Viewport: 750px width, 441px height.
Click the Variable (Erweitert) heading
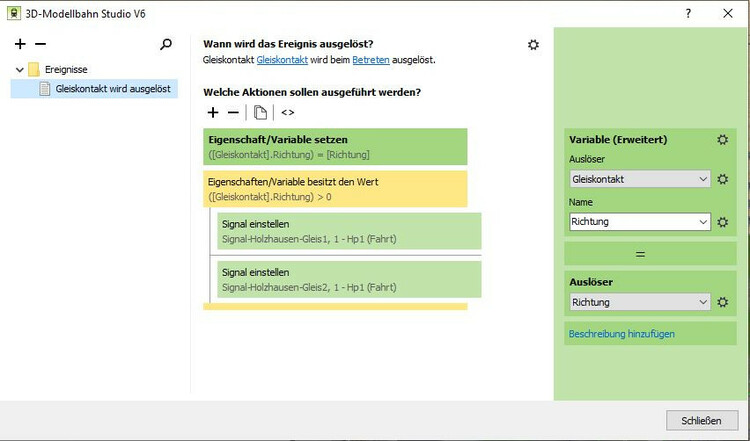point(618,140)
